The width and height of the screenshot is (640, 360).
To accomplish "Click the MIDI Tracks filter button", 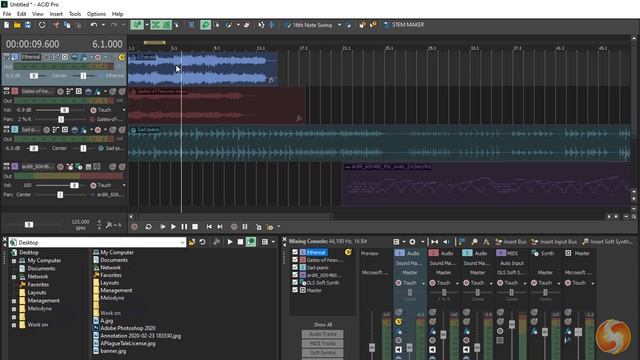I will tap(322, 343).
